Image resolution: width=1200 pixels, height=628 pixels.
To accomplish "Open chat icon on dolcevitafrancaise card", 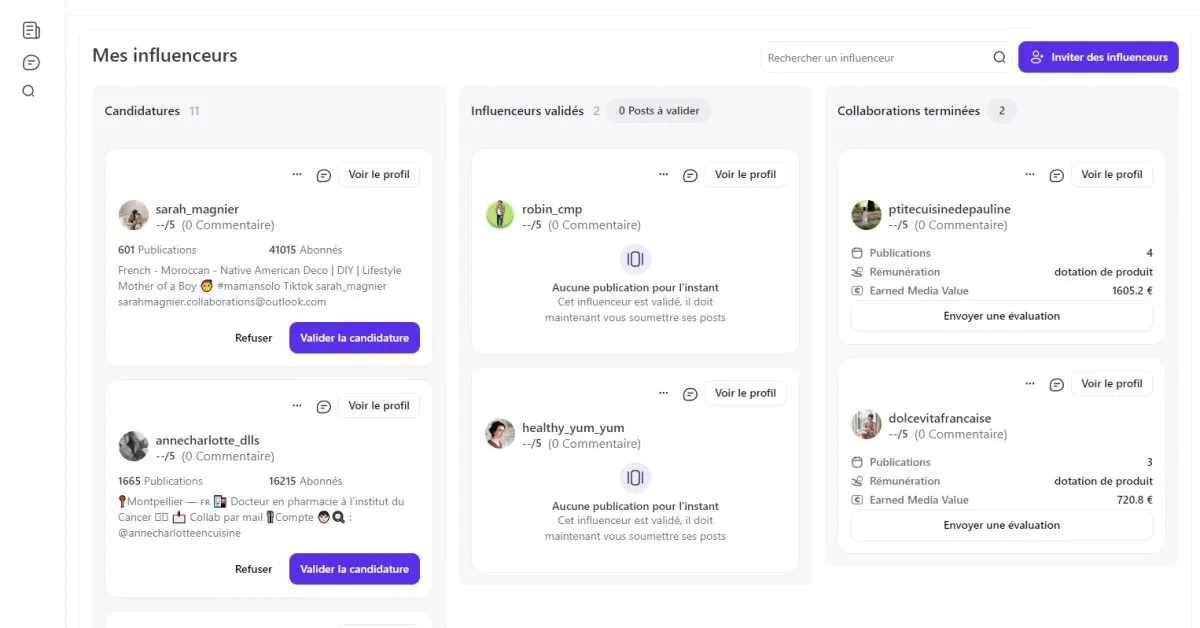I will tap(1056, 384).
